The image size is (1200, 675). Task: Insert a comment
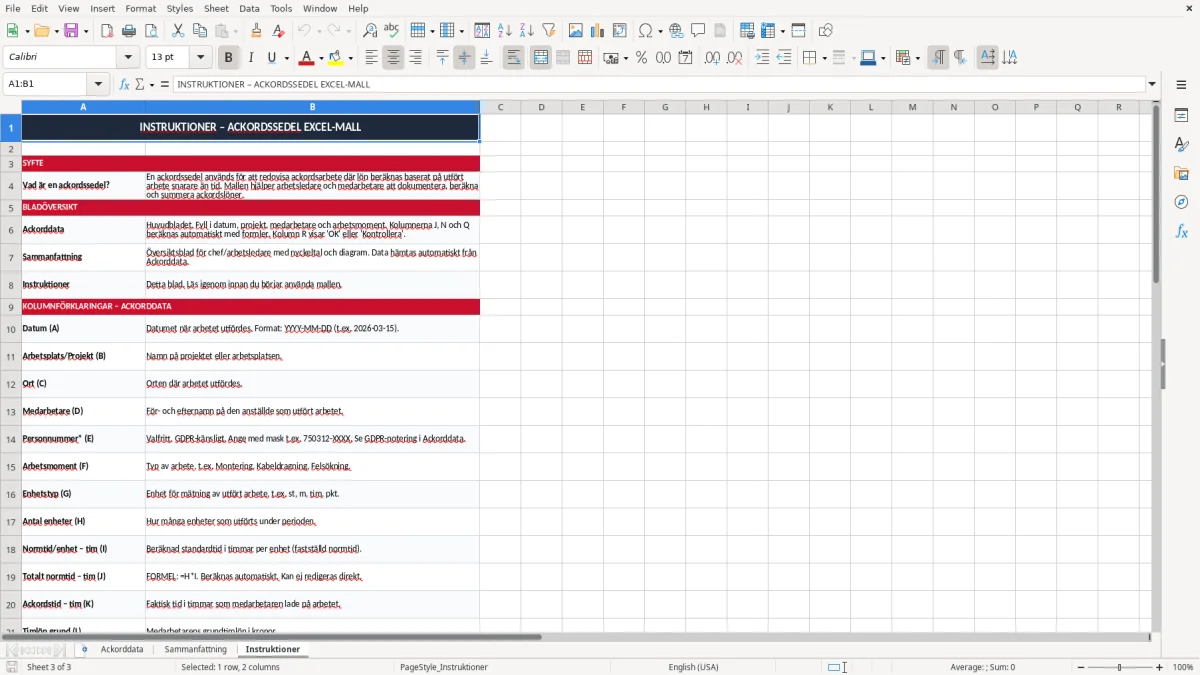698,31
